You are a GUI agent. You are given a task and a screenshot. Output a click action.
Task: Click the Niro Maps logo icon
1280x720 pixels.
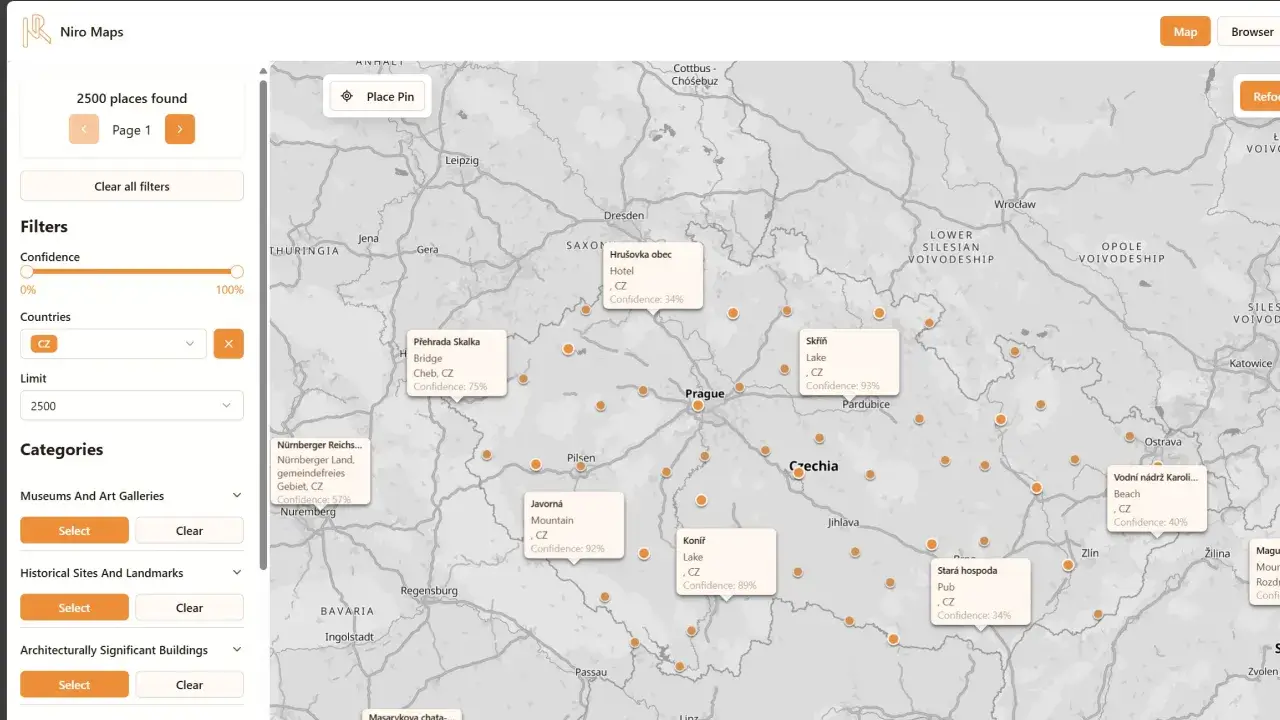click(37, 31)
